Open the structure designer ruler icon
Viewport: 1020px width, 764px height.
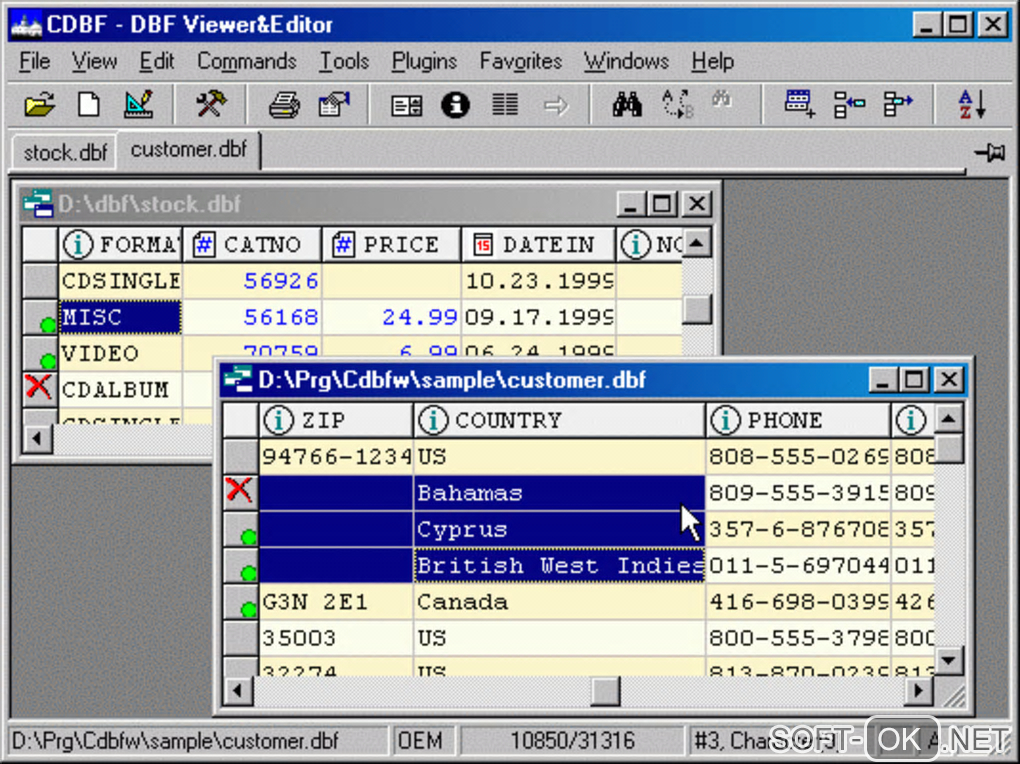click(x=139, y=104)
